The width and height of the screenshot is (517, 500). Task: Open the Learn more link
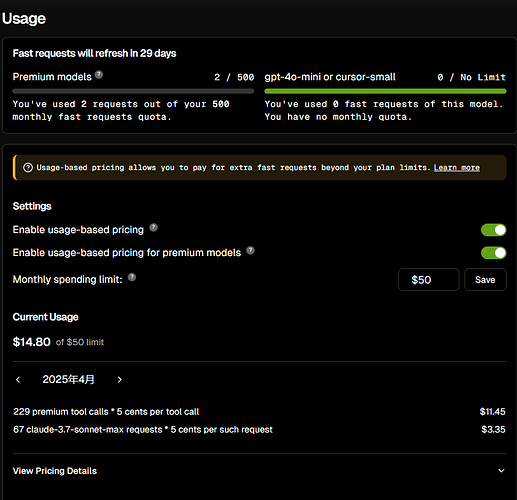457,168
